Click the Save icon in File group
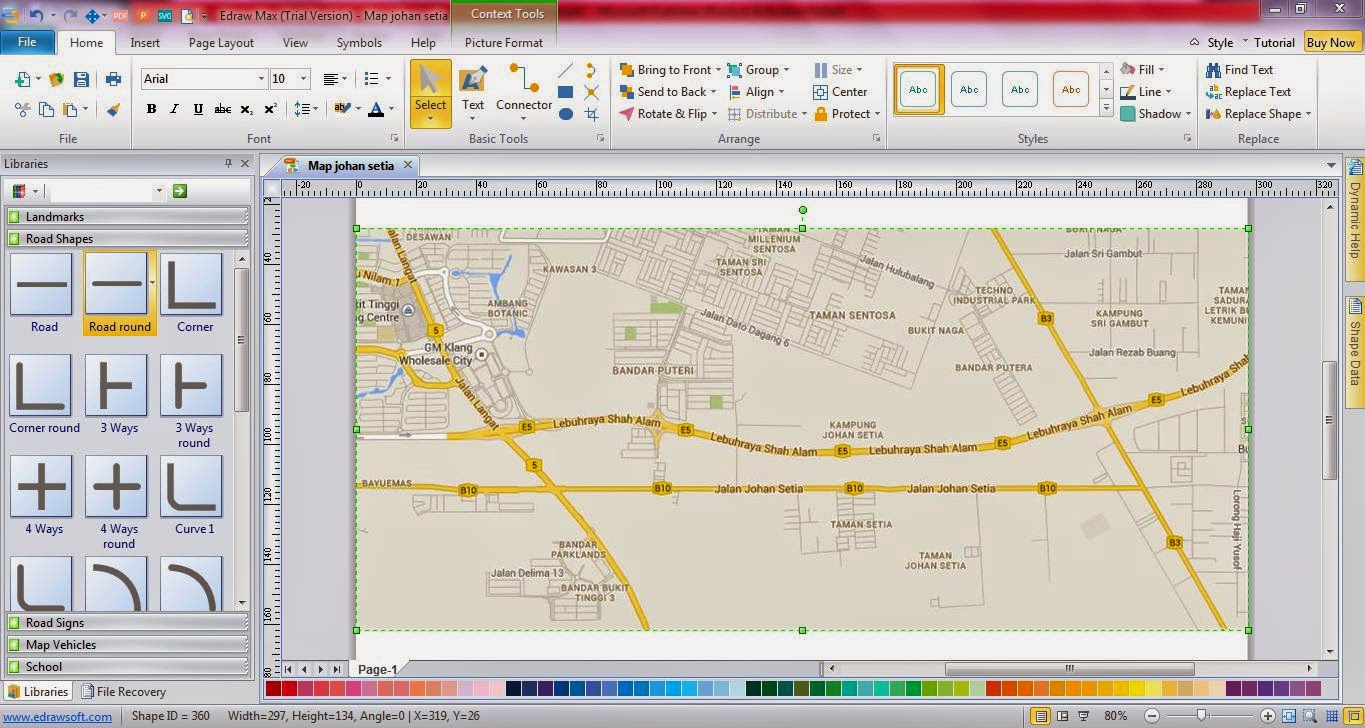Image resolution: width=1365 pixels, height=728 pixels. coord(81,79)
